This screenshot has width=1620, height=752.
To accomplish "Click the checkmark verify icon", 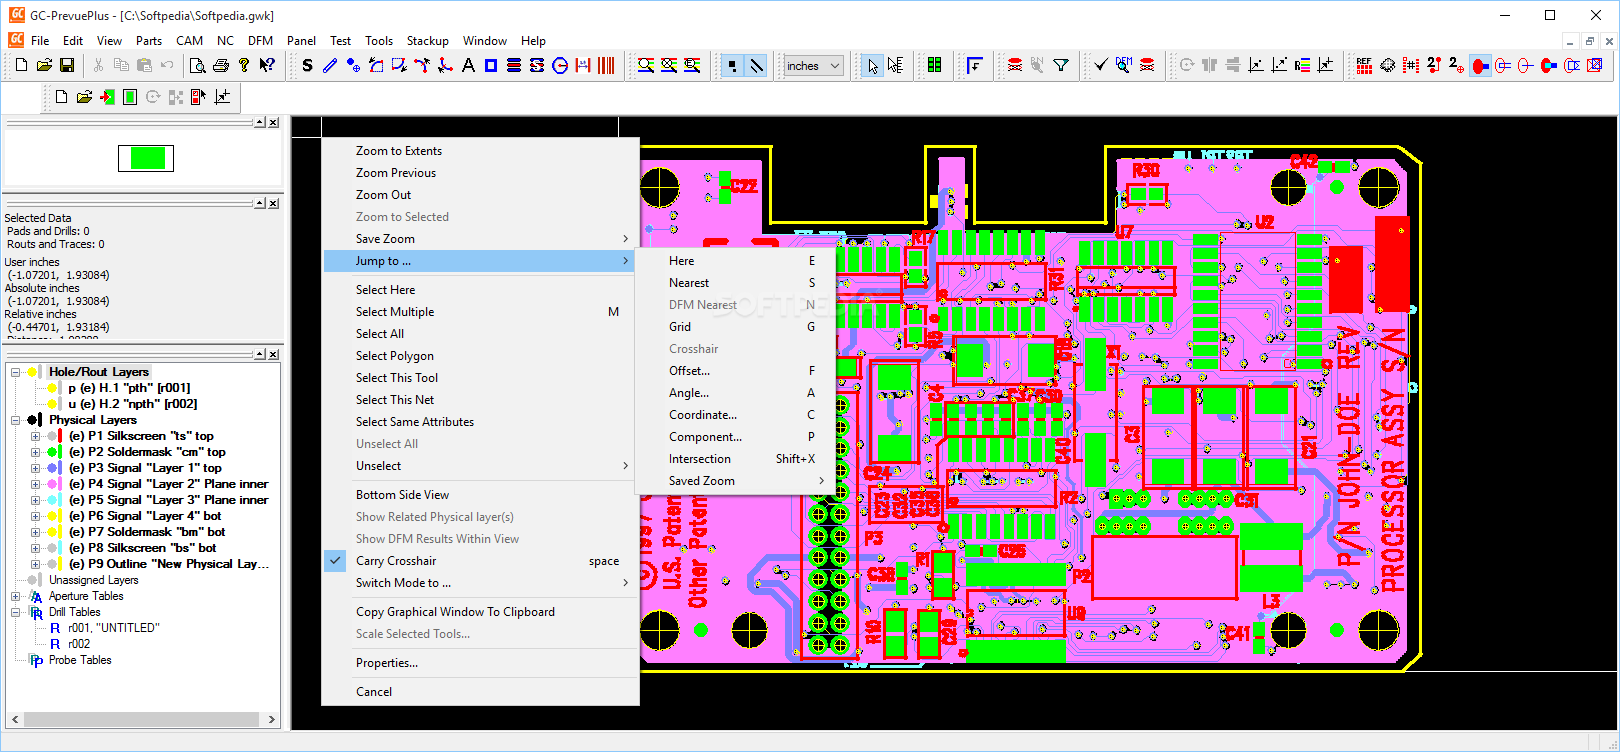I will click(1101, 65).
